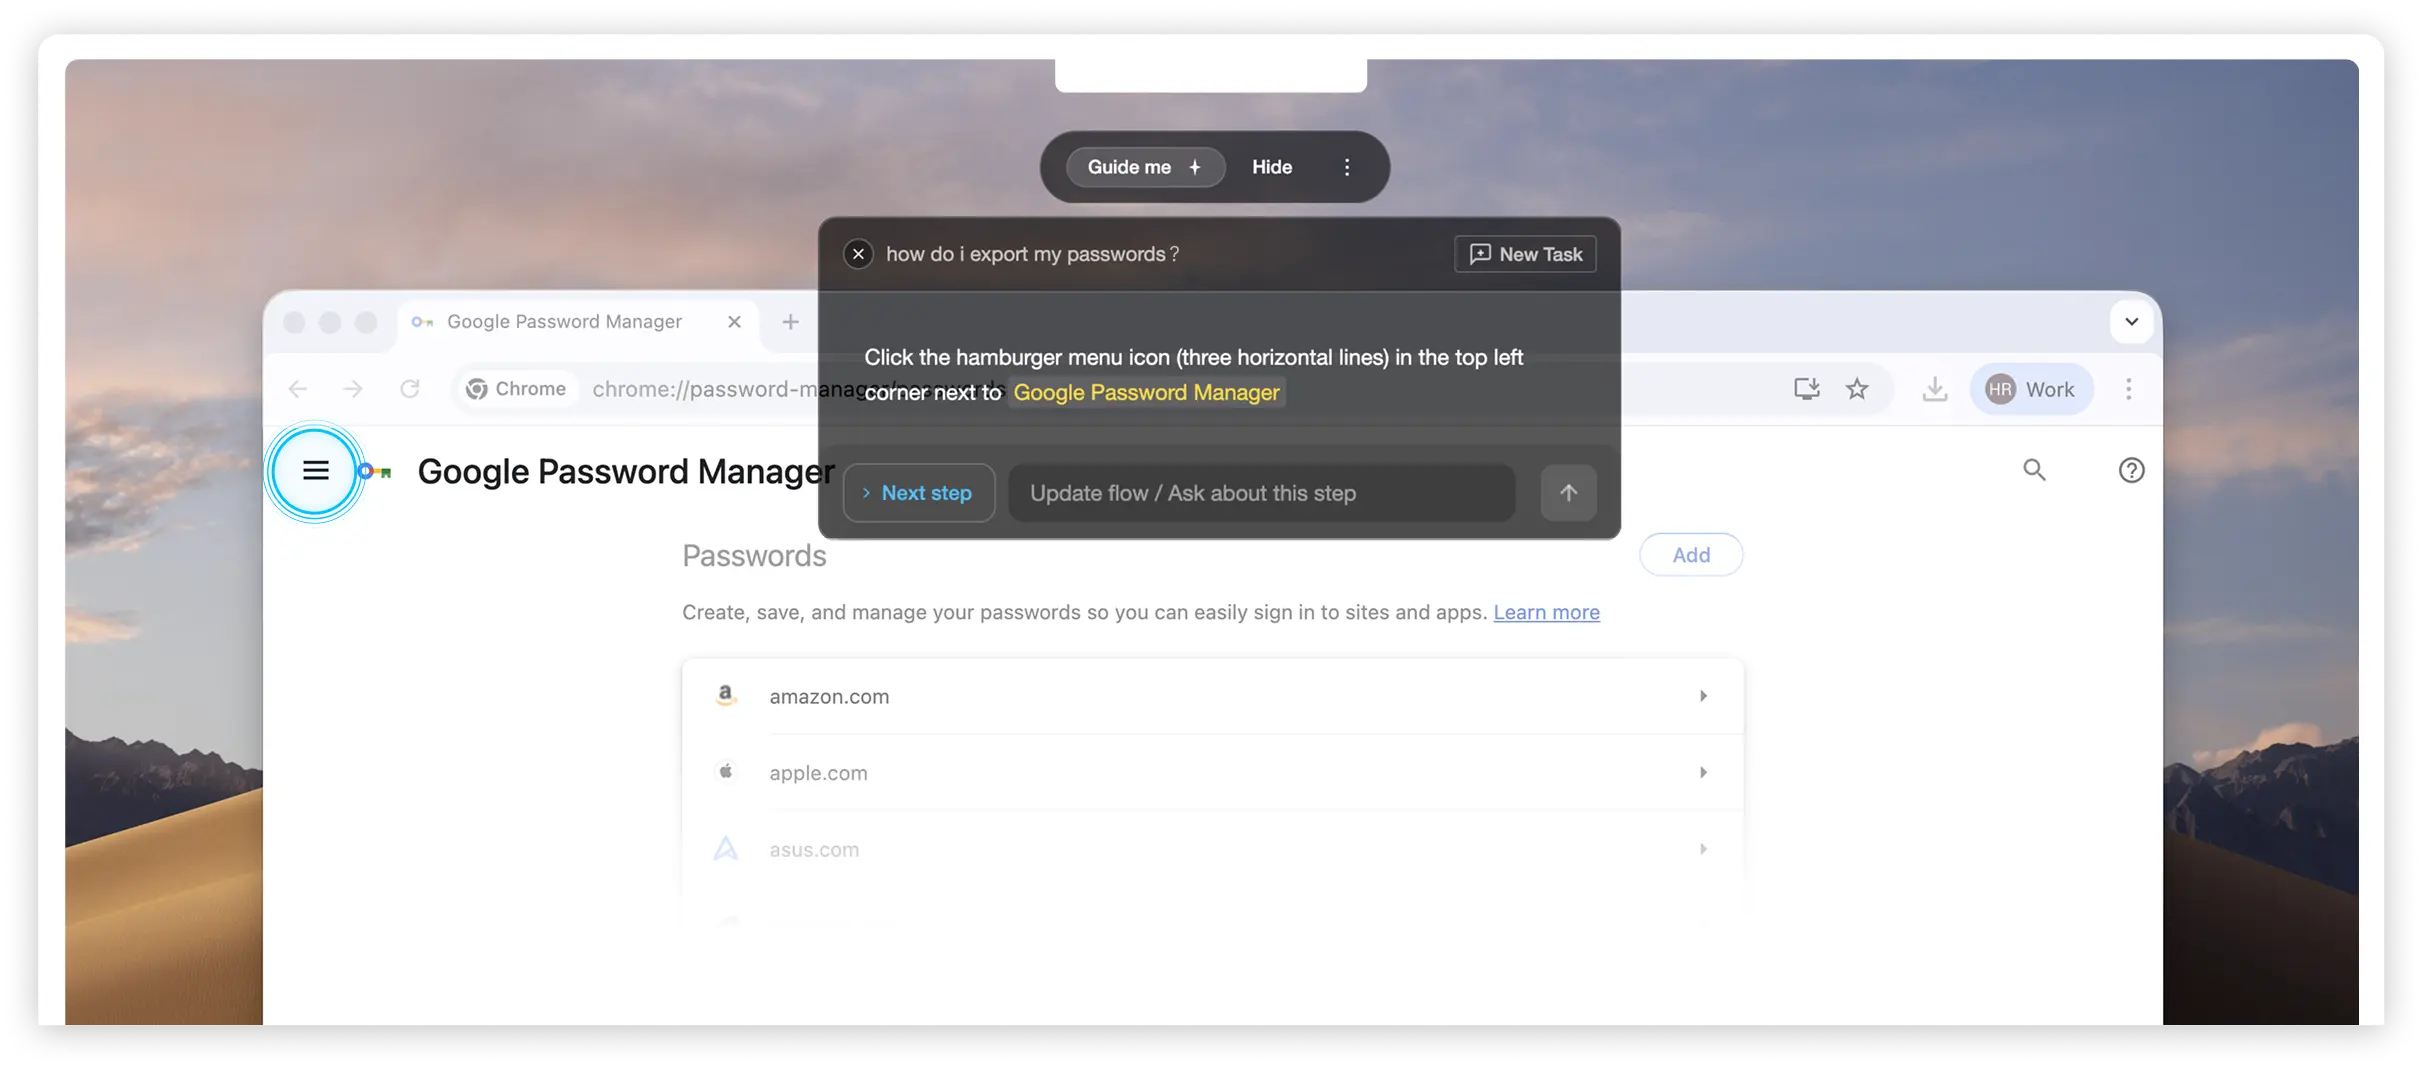
Task: Click the Add password button
Action: 1690,554
